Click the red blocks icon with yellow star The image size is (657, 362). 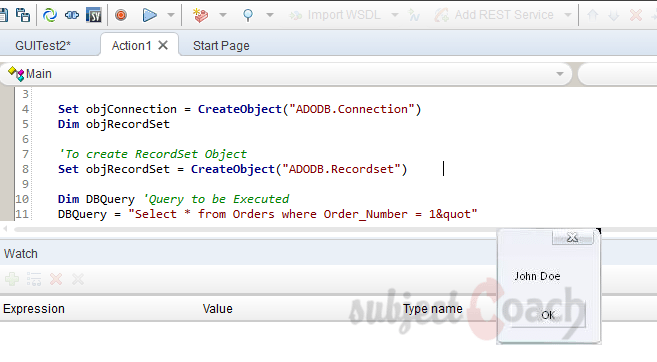pos(200,16)
